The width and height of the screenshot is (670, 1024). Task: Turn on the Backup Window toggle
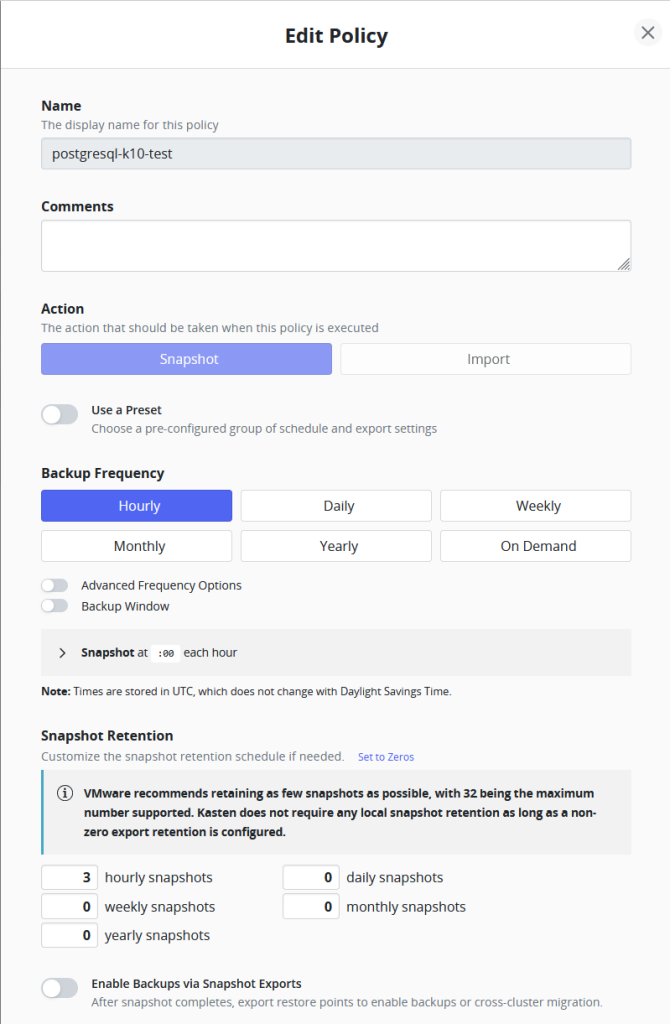click(x=55, y=606)
